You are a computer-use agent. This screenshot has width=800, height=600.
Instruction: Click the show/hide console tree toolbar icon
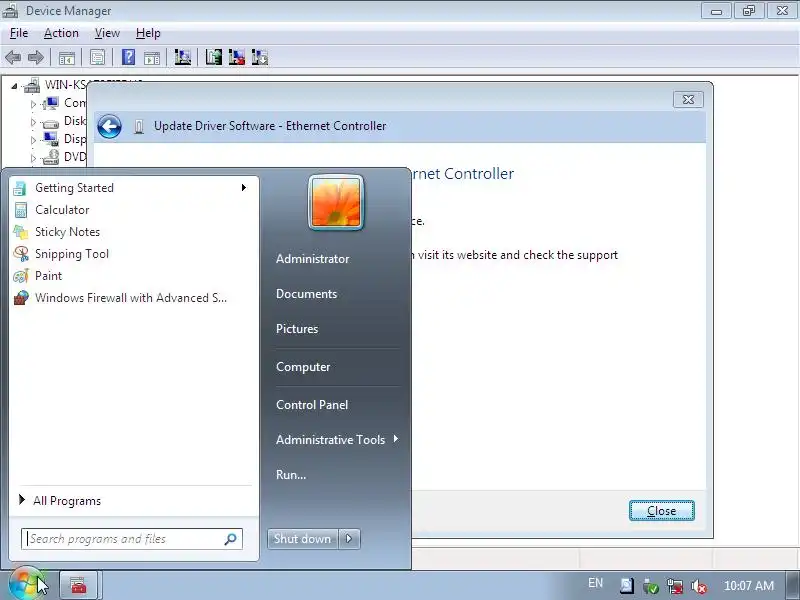(x=66, y=58)
